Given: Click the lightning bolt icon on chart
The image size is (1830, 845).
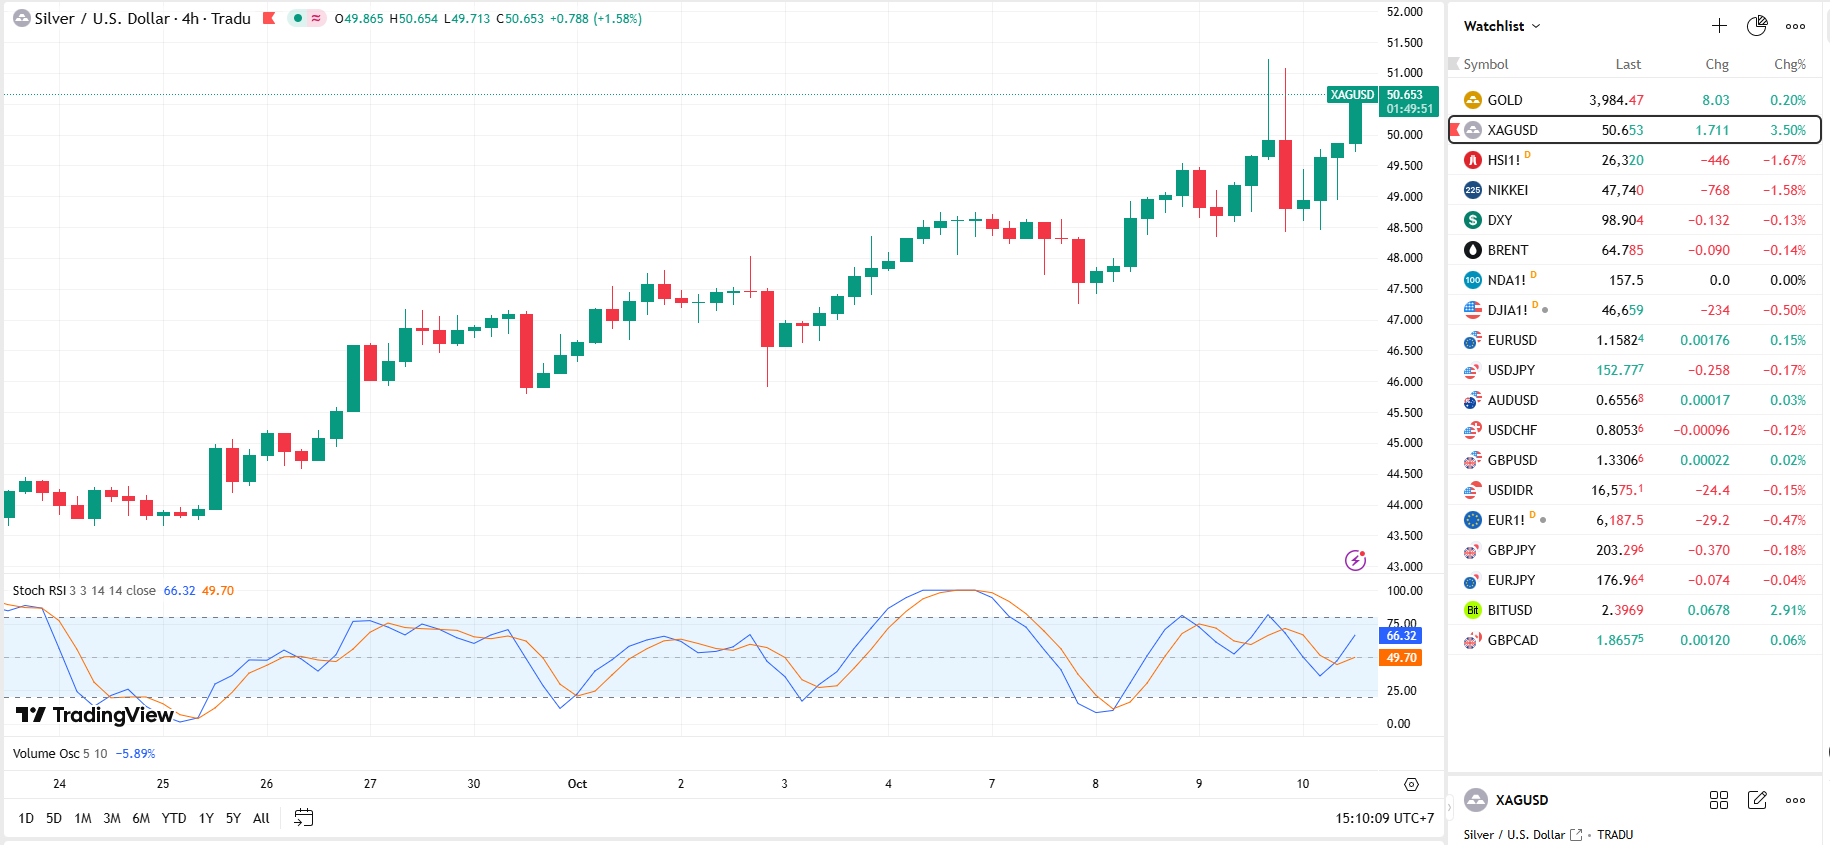Looking at the screenshot, I should (1355, 560).
